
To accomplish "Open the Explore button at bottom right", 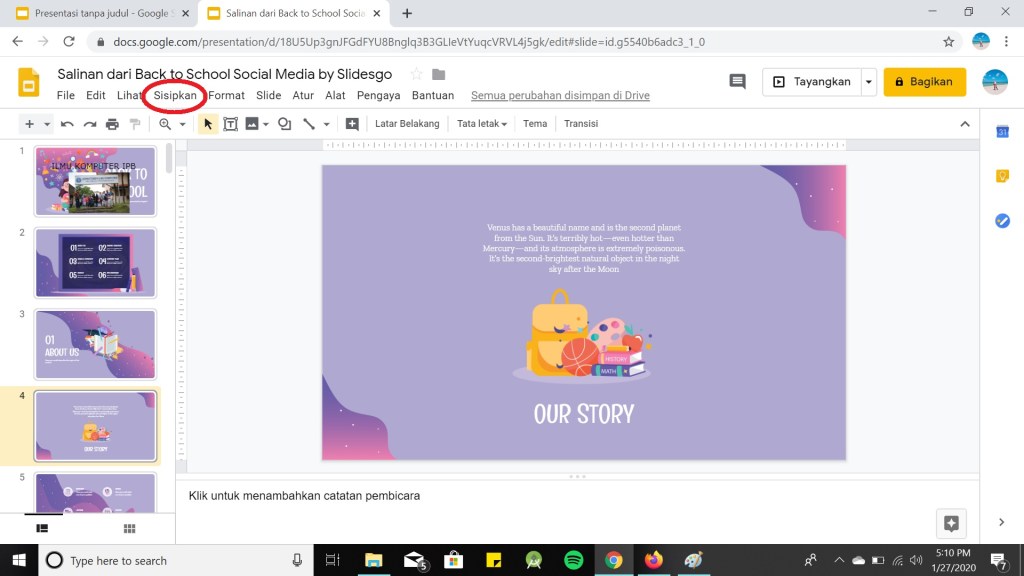I will [x=950, y=523].
